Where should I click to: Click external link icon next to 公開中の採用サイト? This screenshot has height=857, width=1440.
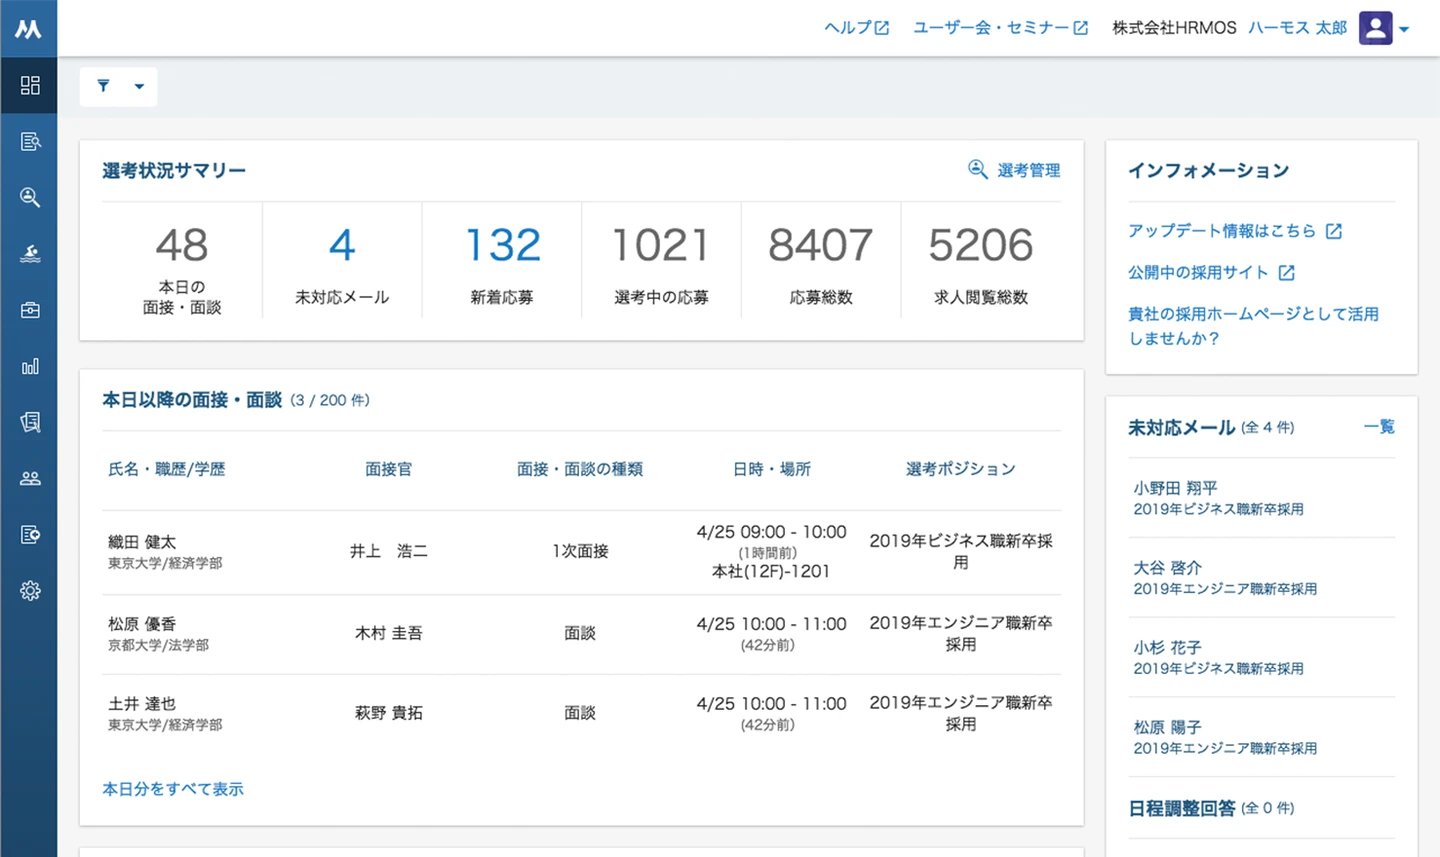[x=1286, y=272]
